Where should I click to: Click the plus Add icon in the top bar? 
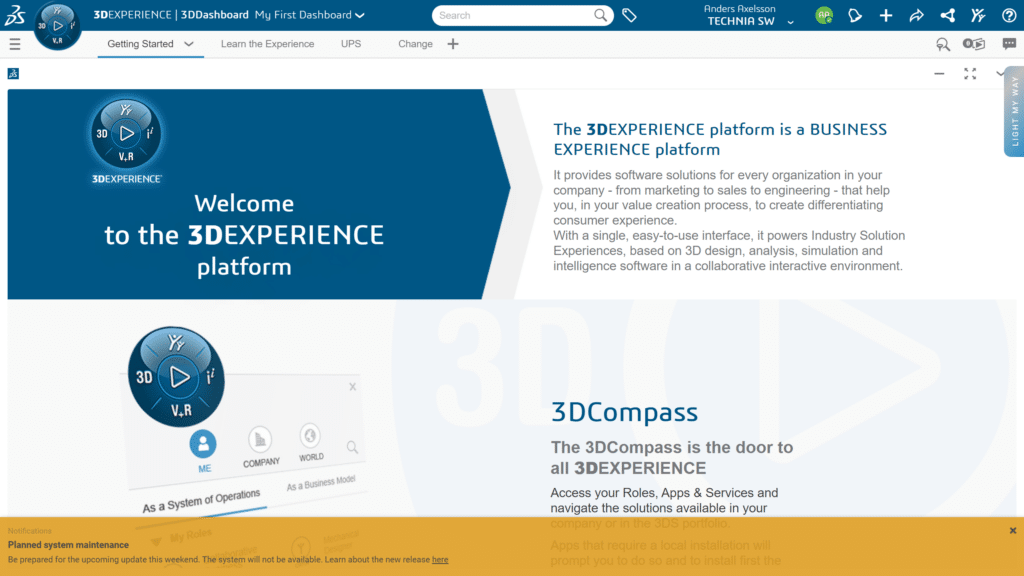886,15
